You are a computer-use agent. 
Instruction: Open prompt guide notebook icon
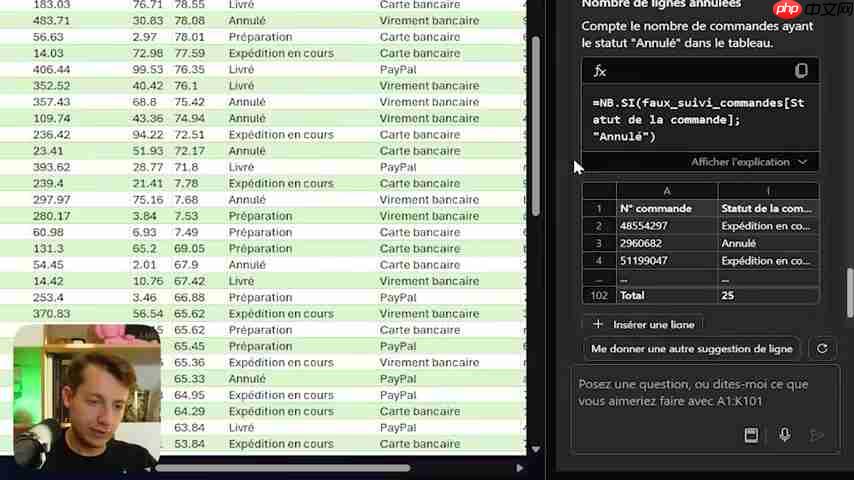751,435
